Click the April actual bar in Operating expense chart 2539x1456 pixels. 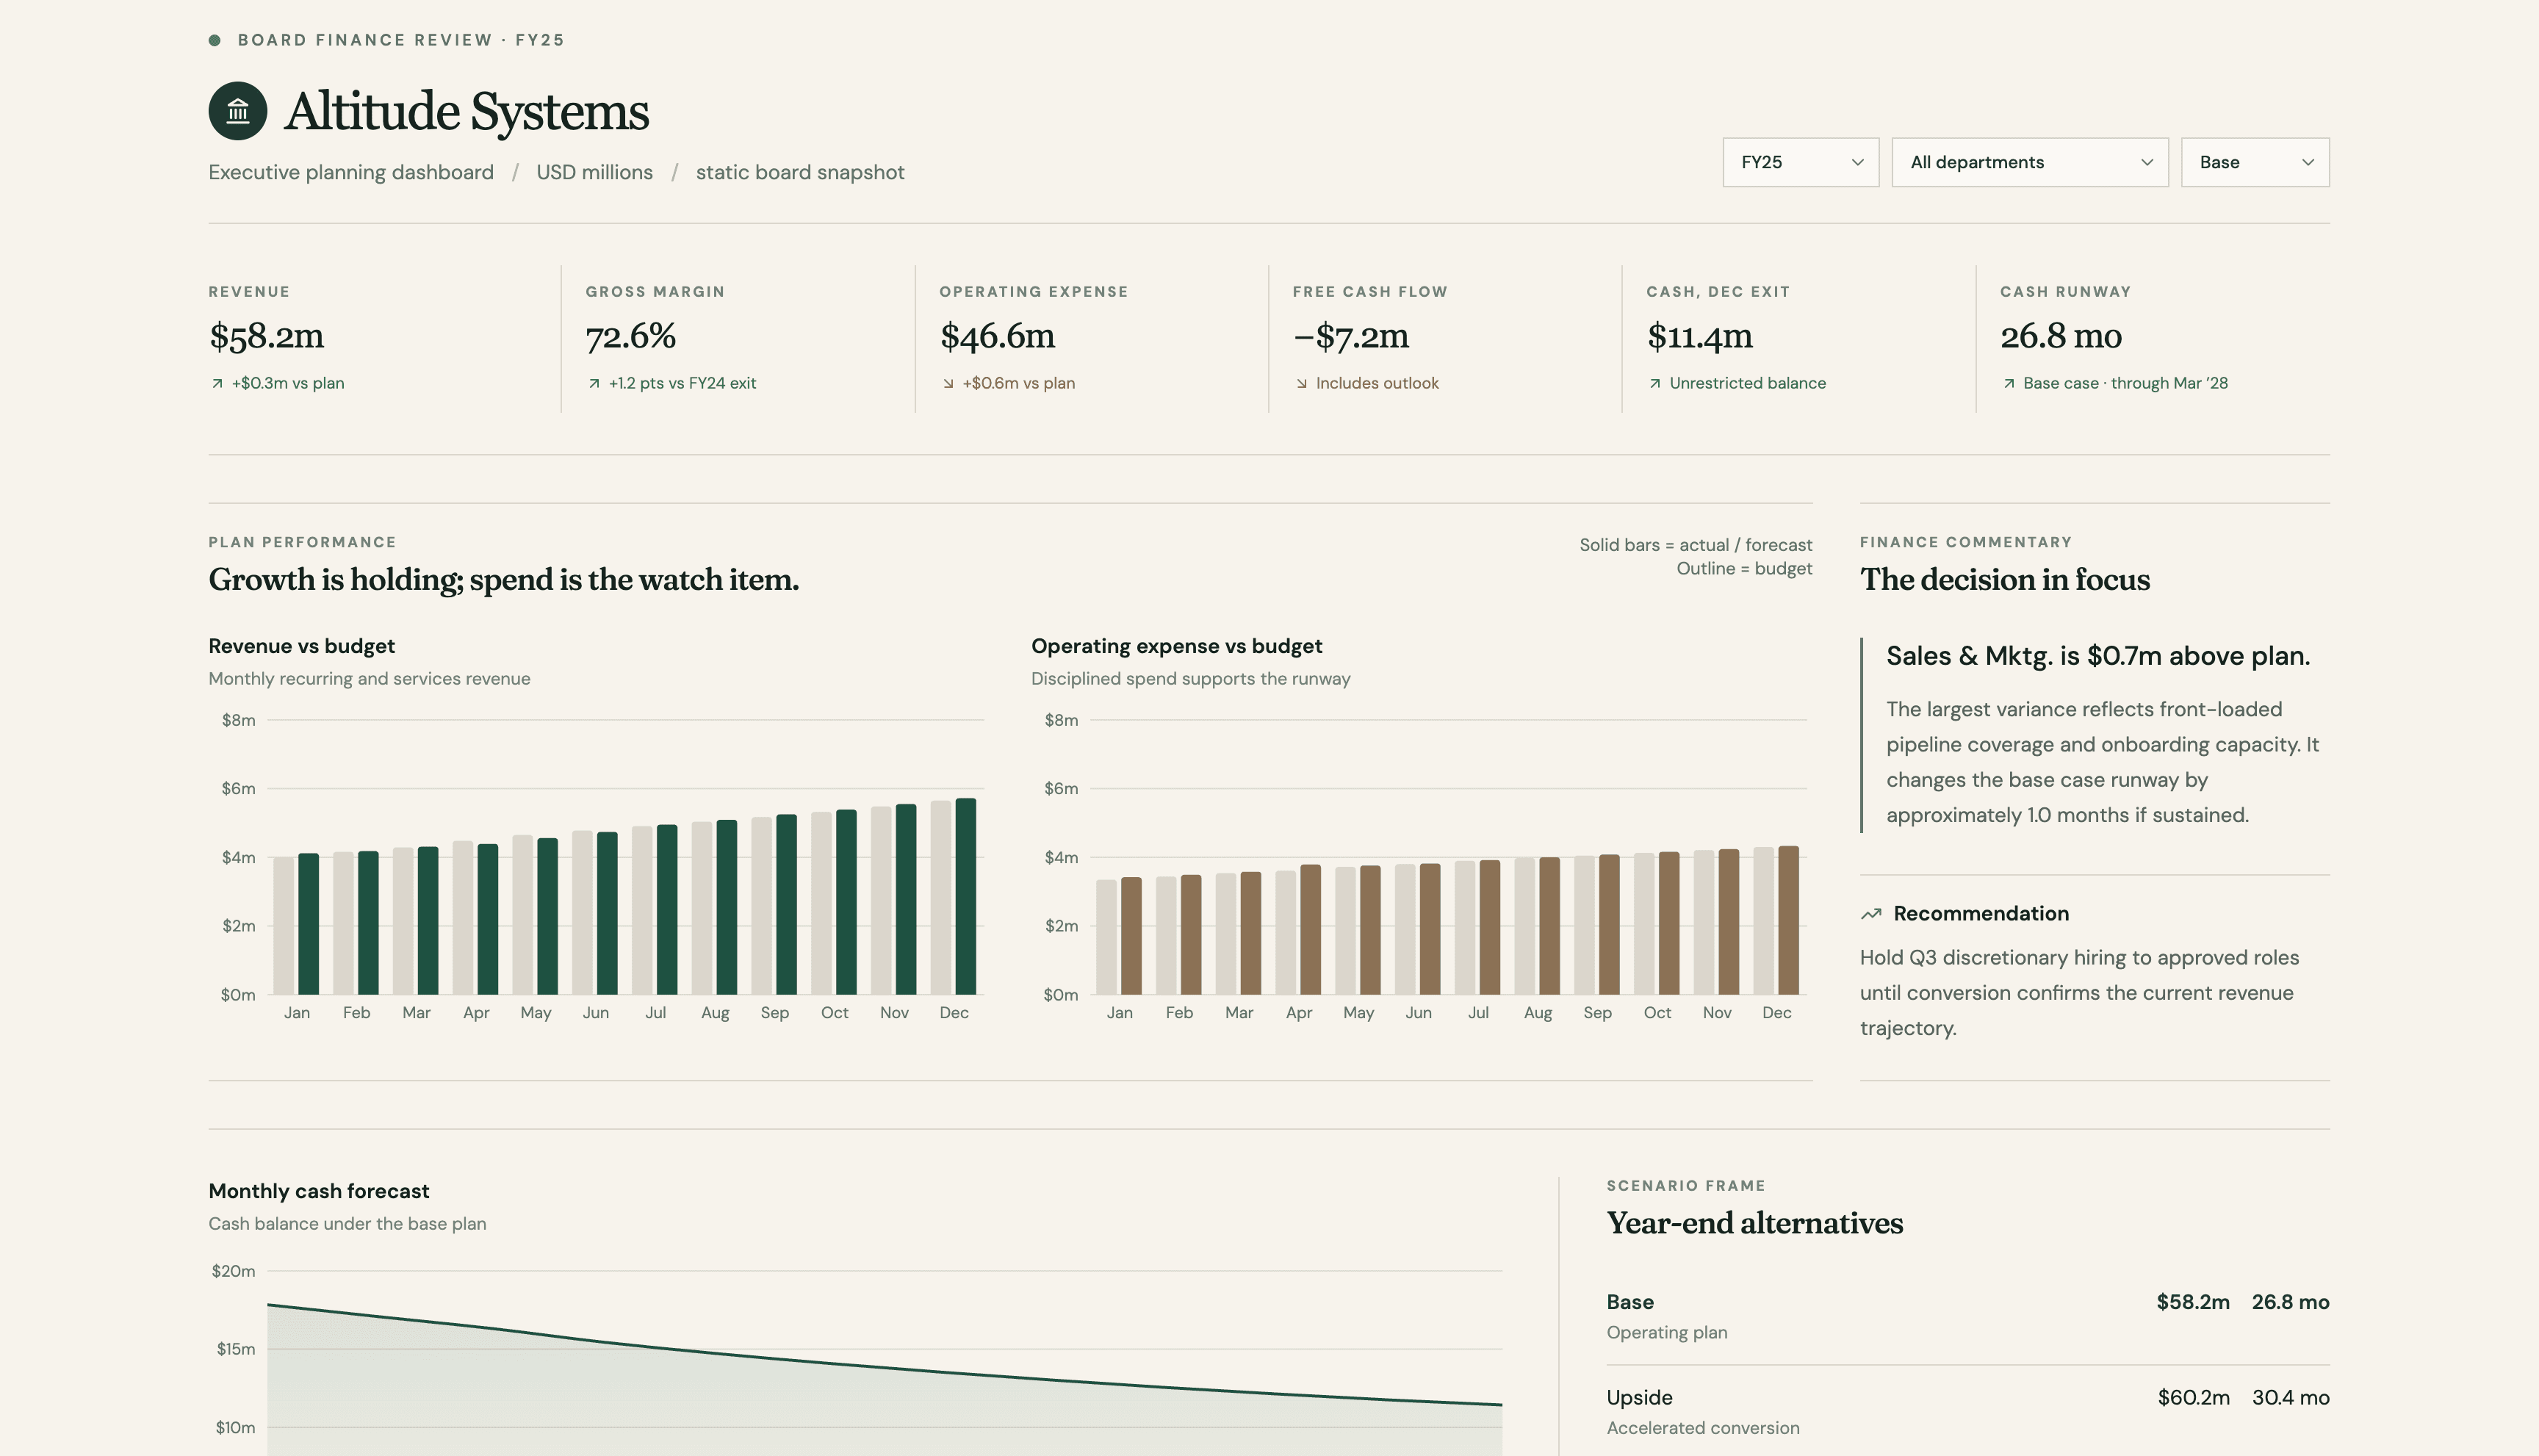coord(1310,929)
